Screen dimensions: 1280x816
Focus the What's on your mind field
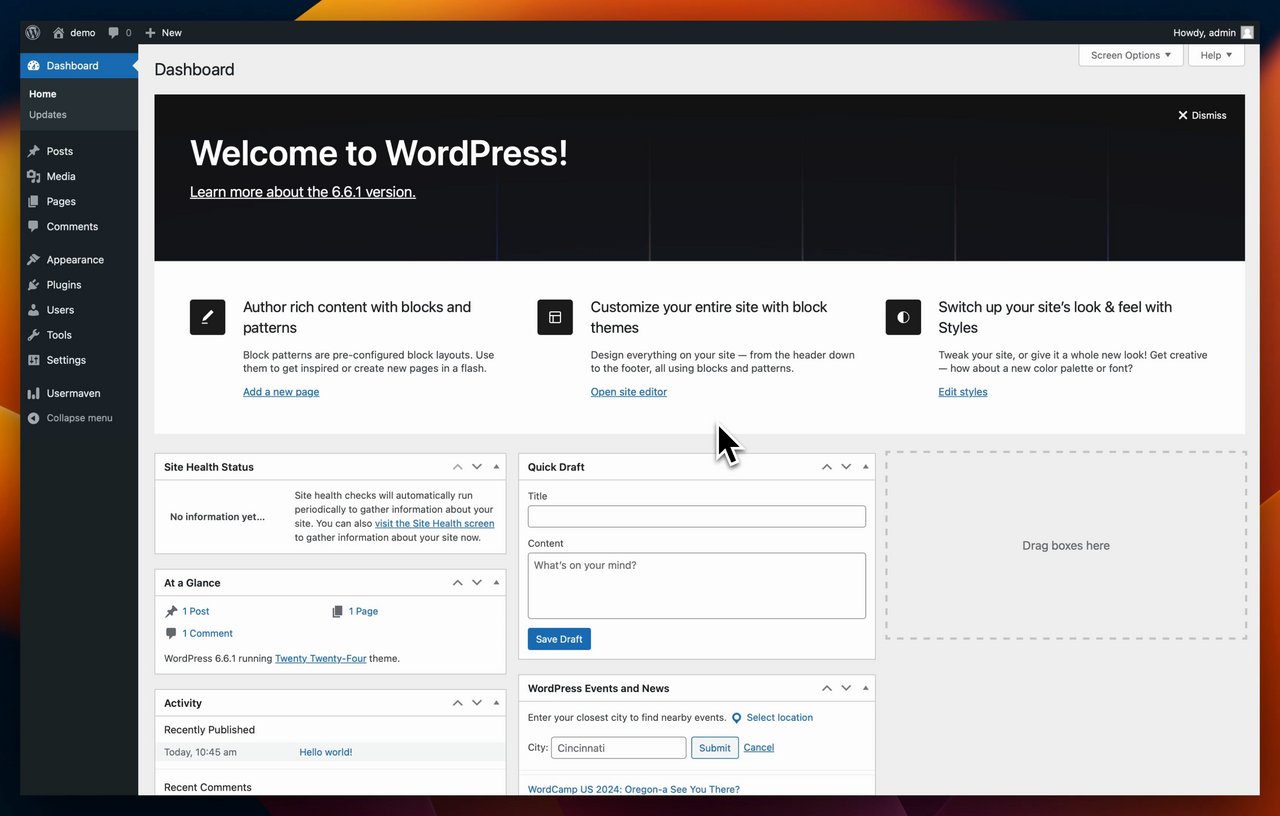point(697,586)
